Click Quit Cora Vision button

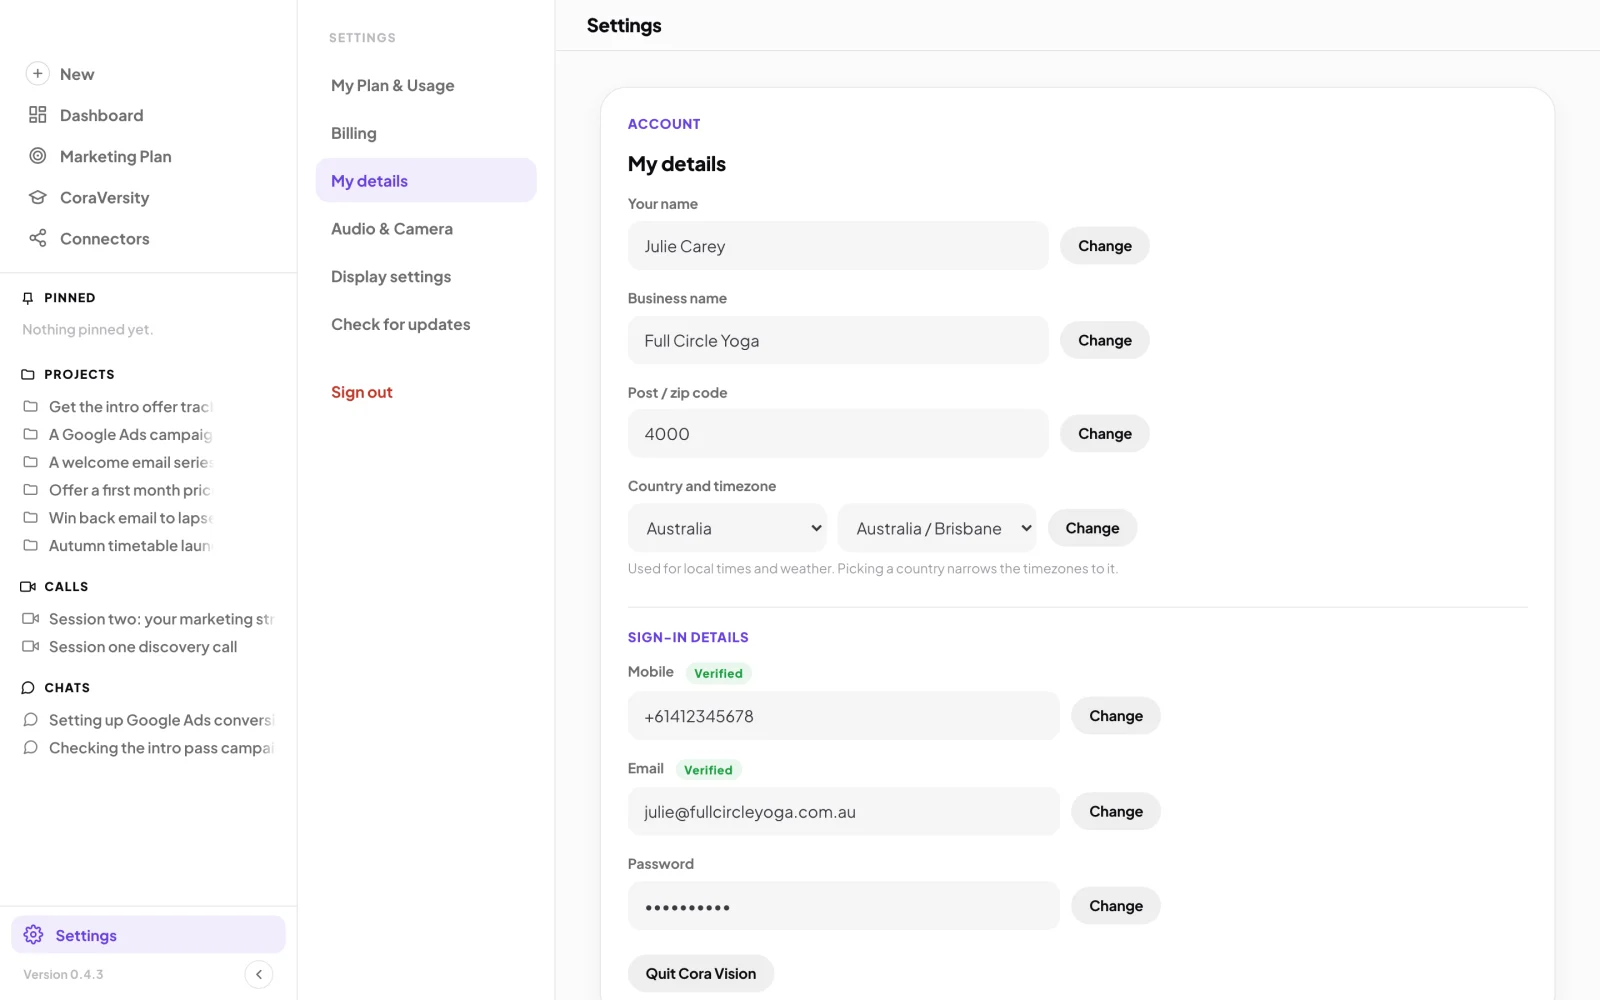point(701,974)
